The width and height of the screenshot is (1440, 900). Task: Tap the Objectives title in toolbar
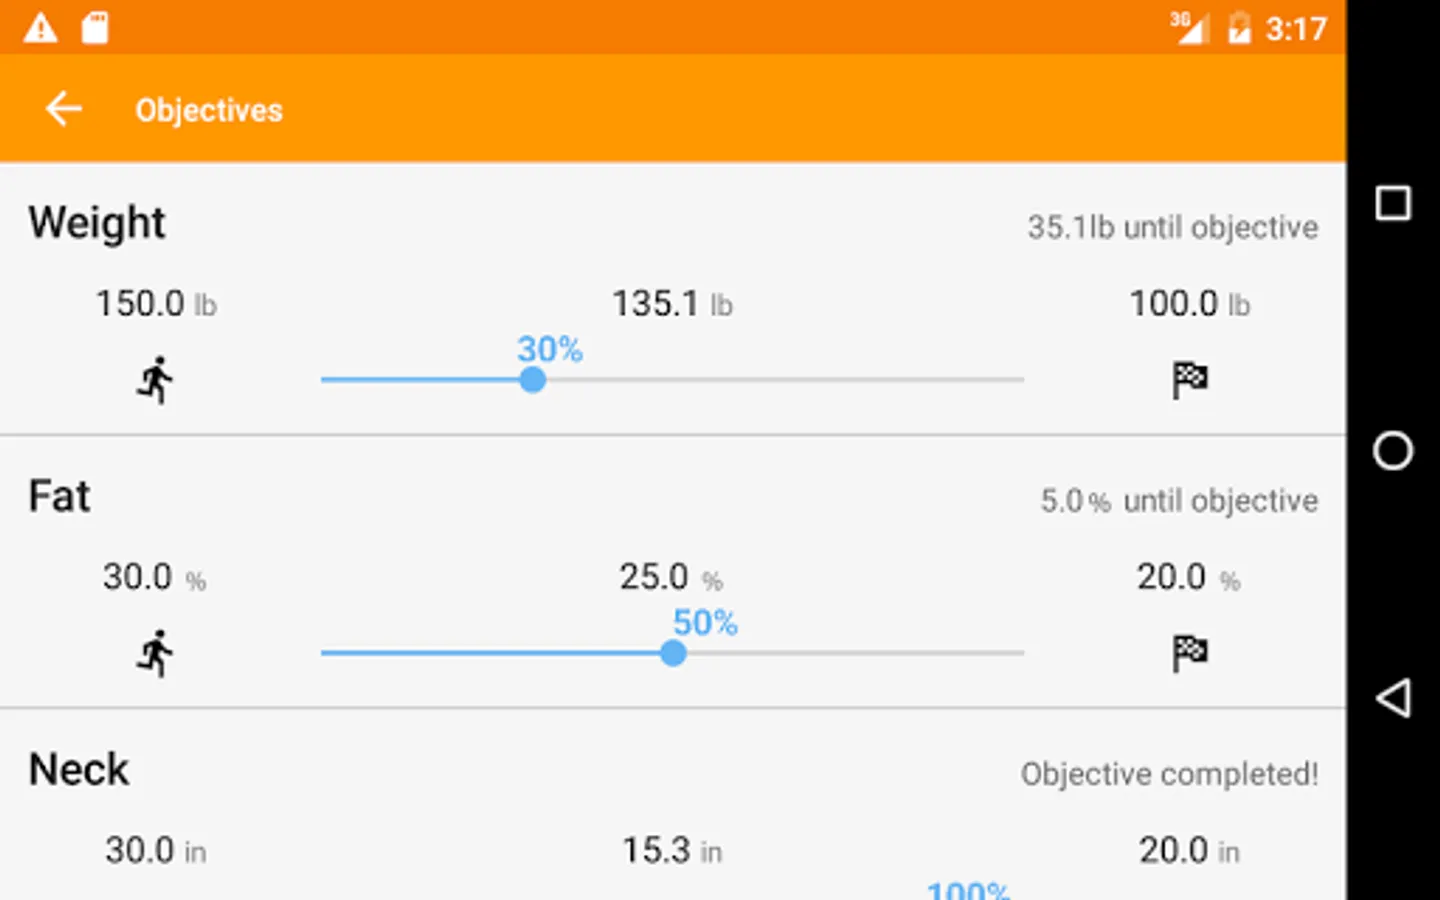(x=209, y=110)
